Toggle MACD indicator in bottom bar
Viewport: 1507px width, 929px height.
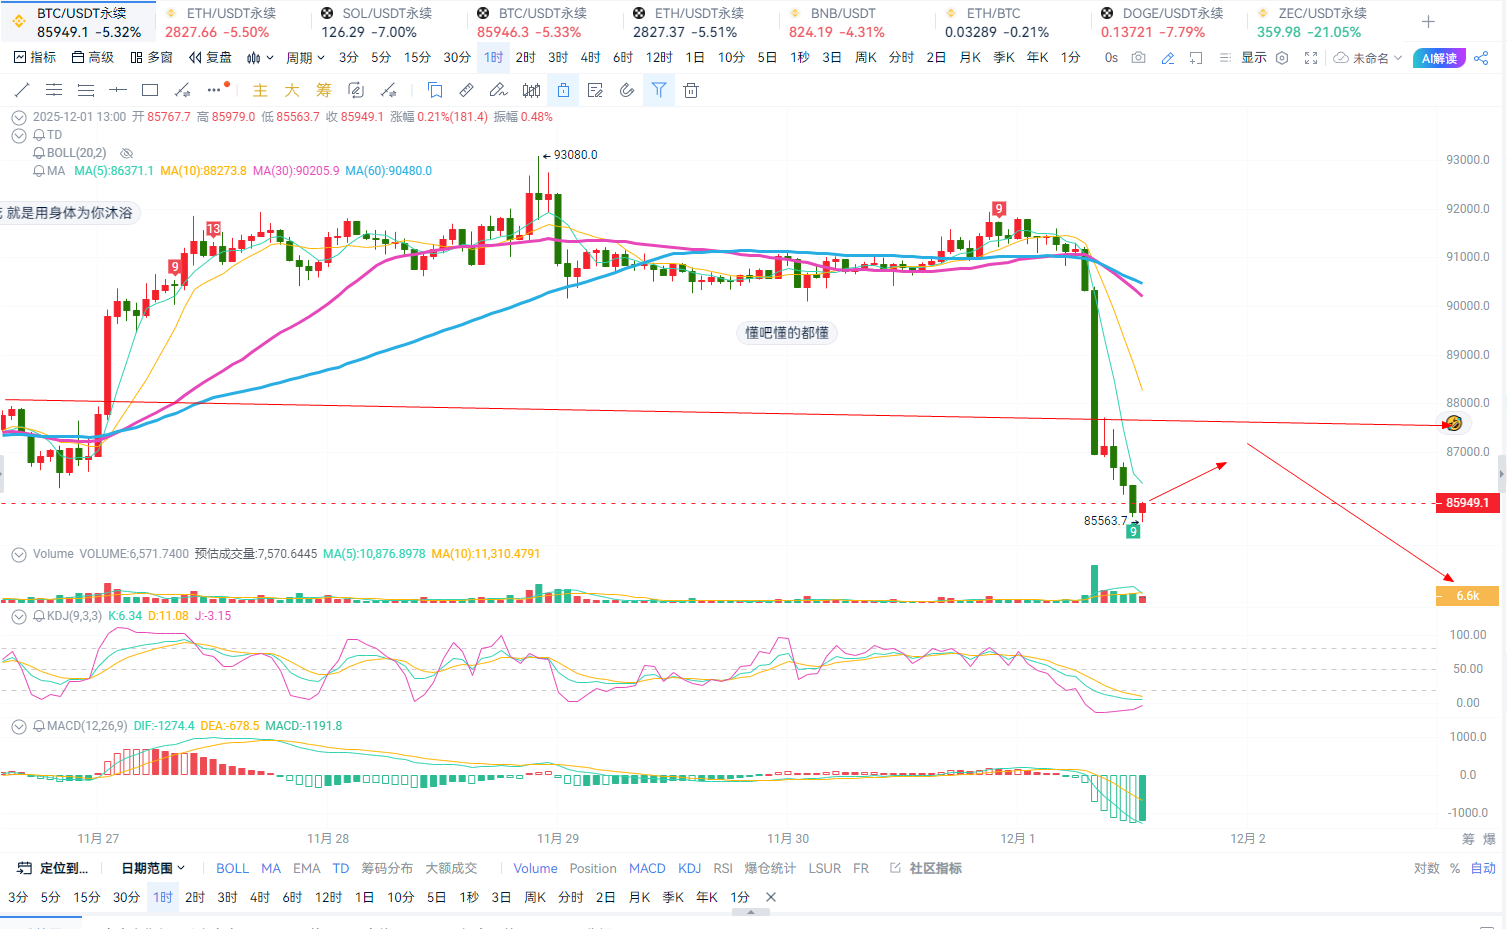click(x=647, y=868)
